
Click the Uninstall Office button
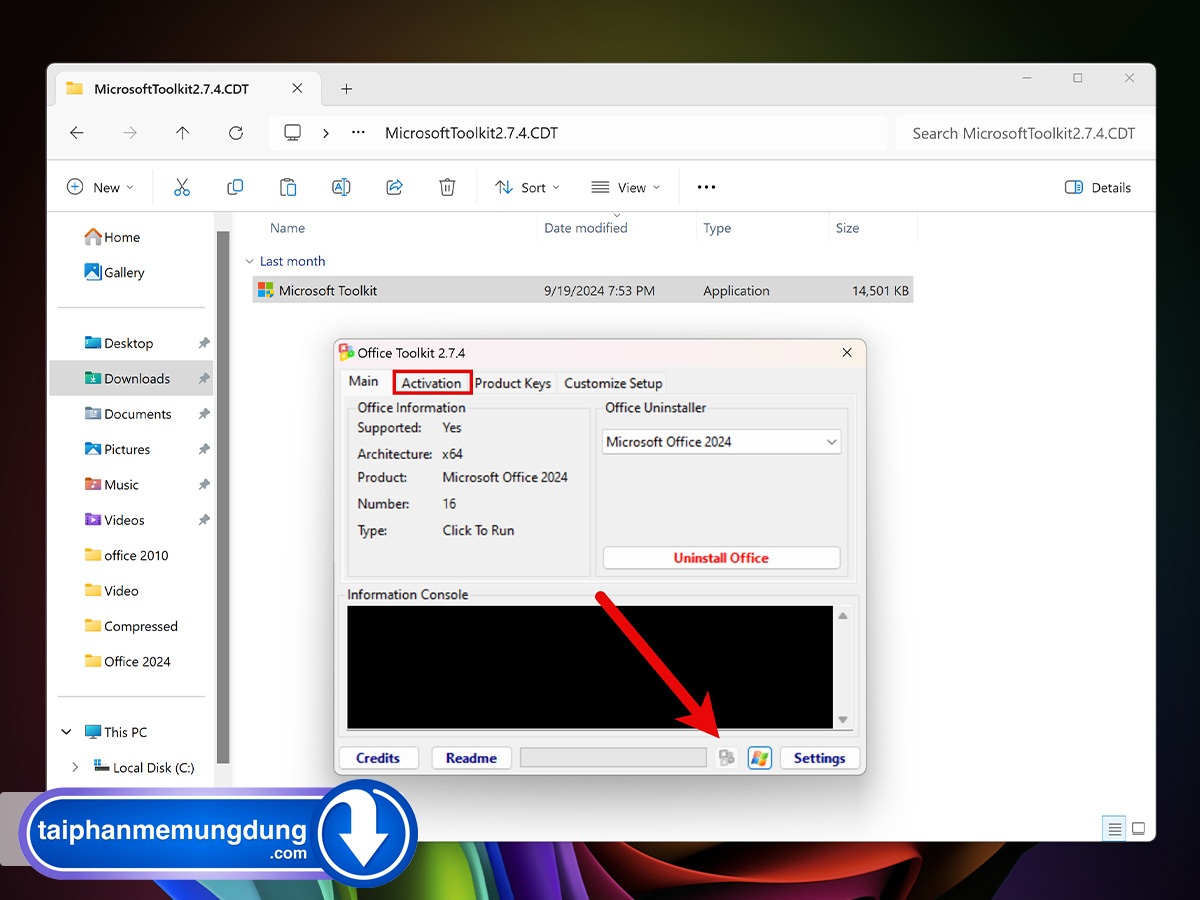[x=721, y=558]
